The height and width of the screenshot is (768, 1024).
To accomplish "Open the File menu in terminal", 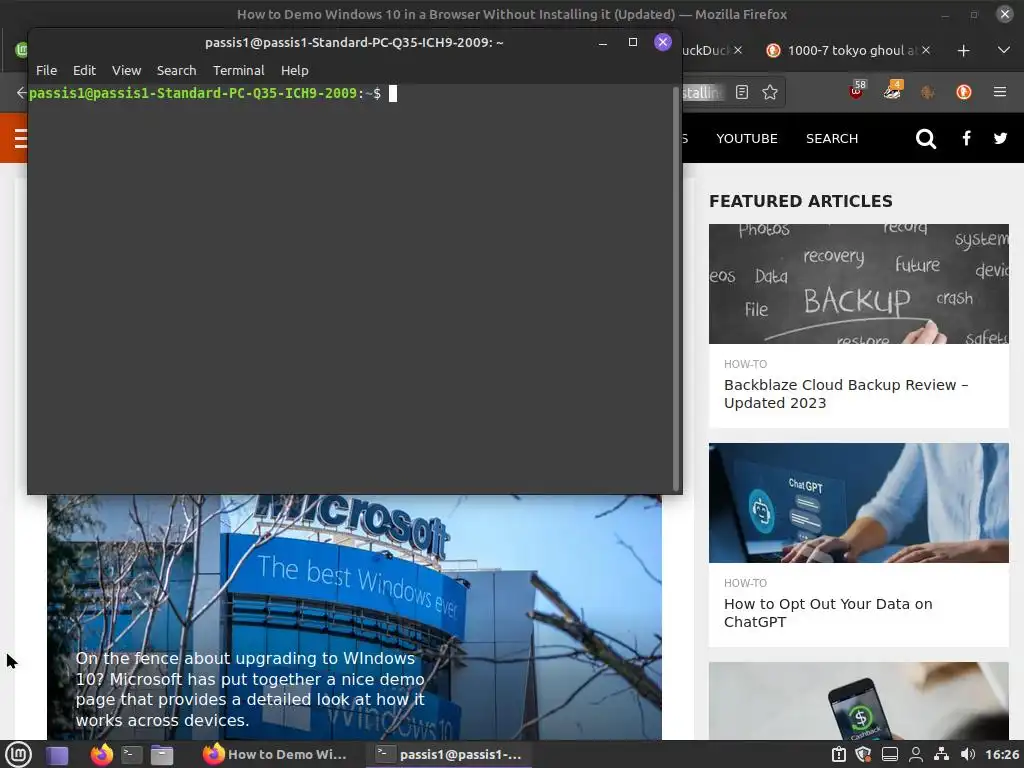I will pos(46,71).
